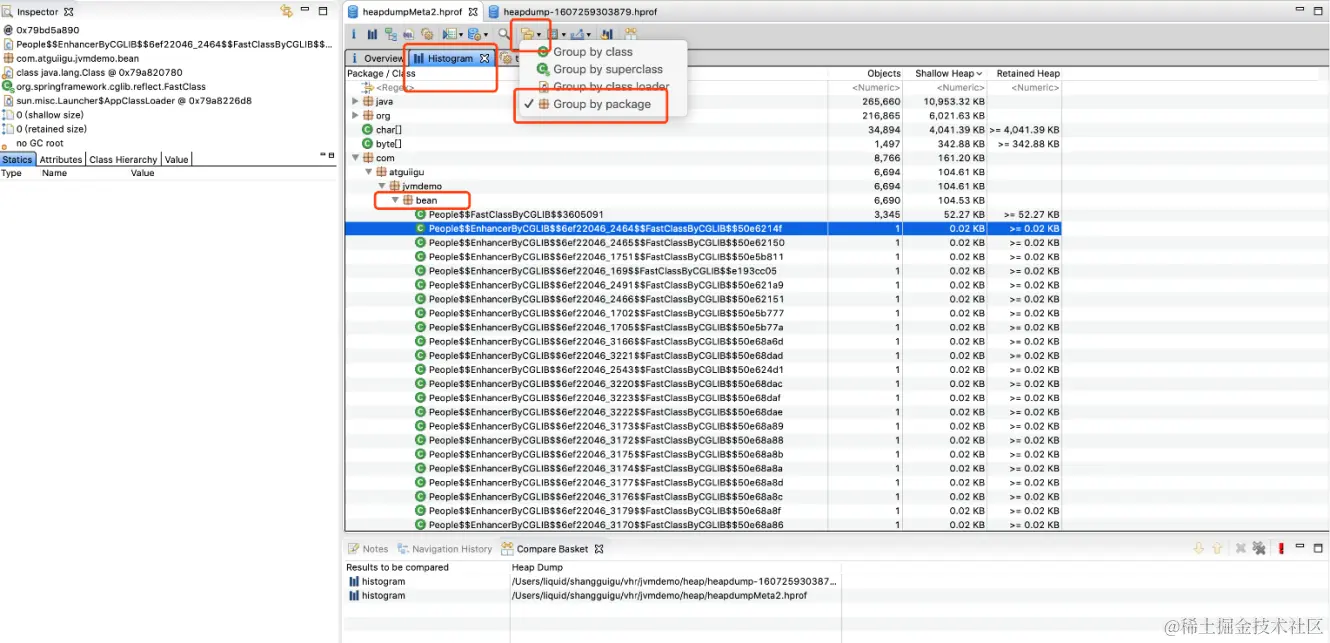Run the reports toolbar icon
The width and height of the screenshot is (1330, 643).
click(449, 34)
